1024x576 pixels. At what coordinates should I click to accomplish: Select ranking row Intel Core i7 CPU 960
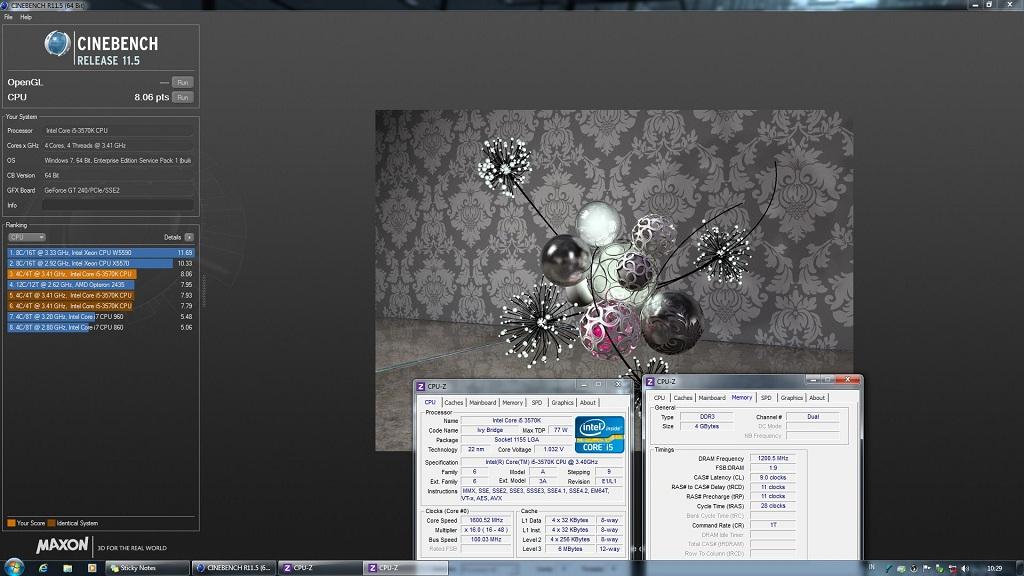click(x=101, y=316)
